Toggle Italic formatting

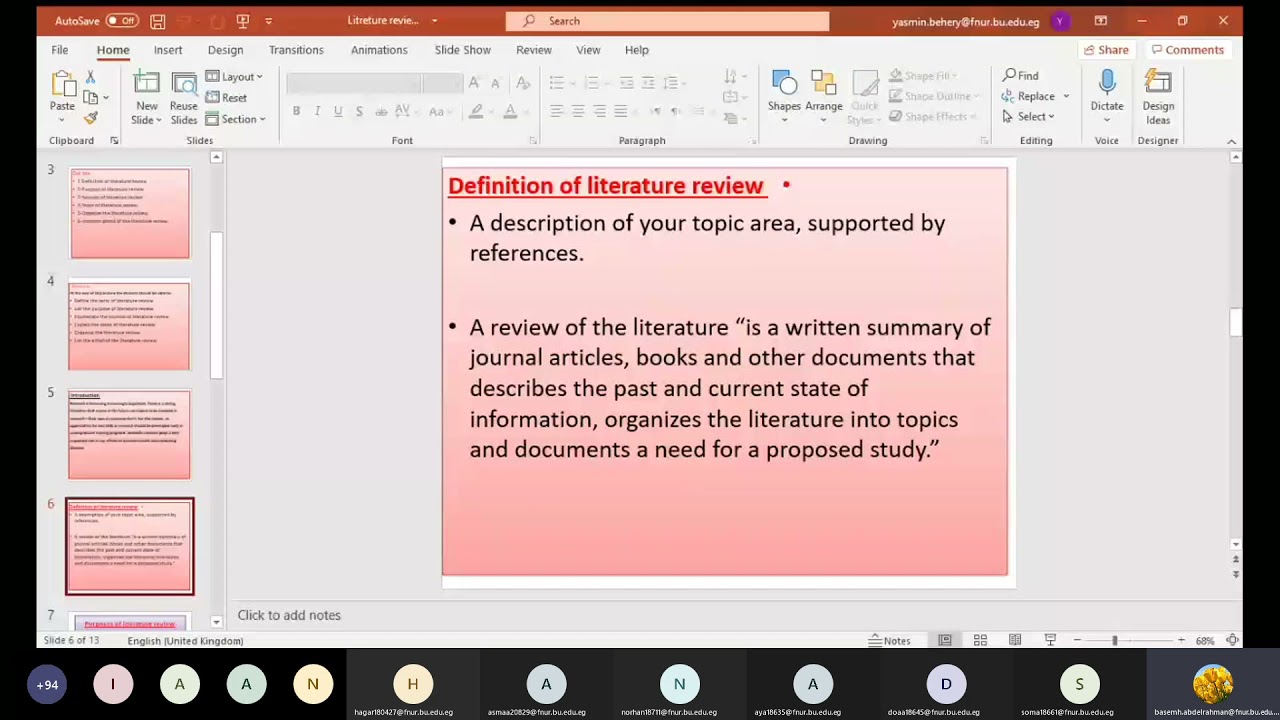317,111
